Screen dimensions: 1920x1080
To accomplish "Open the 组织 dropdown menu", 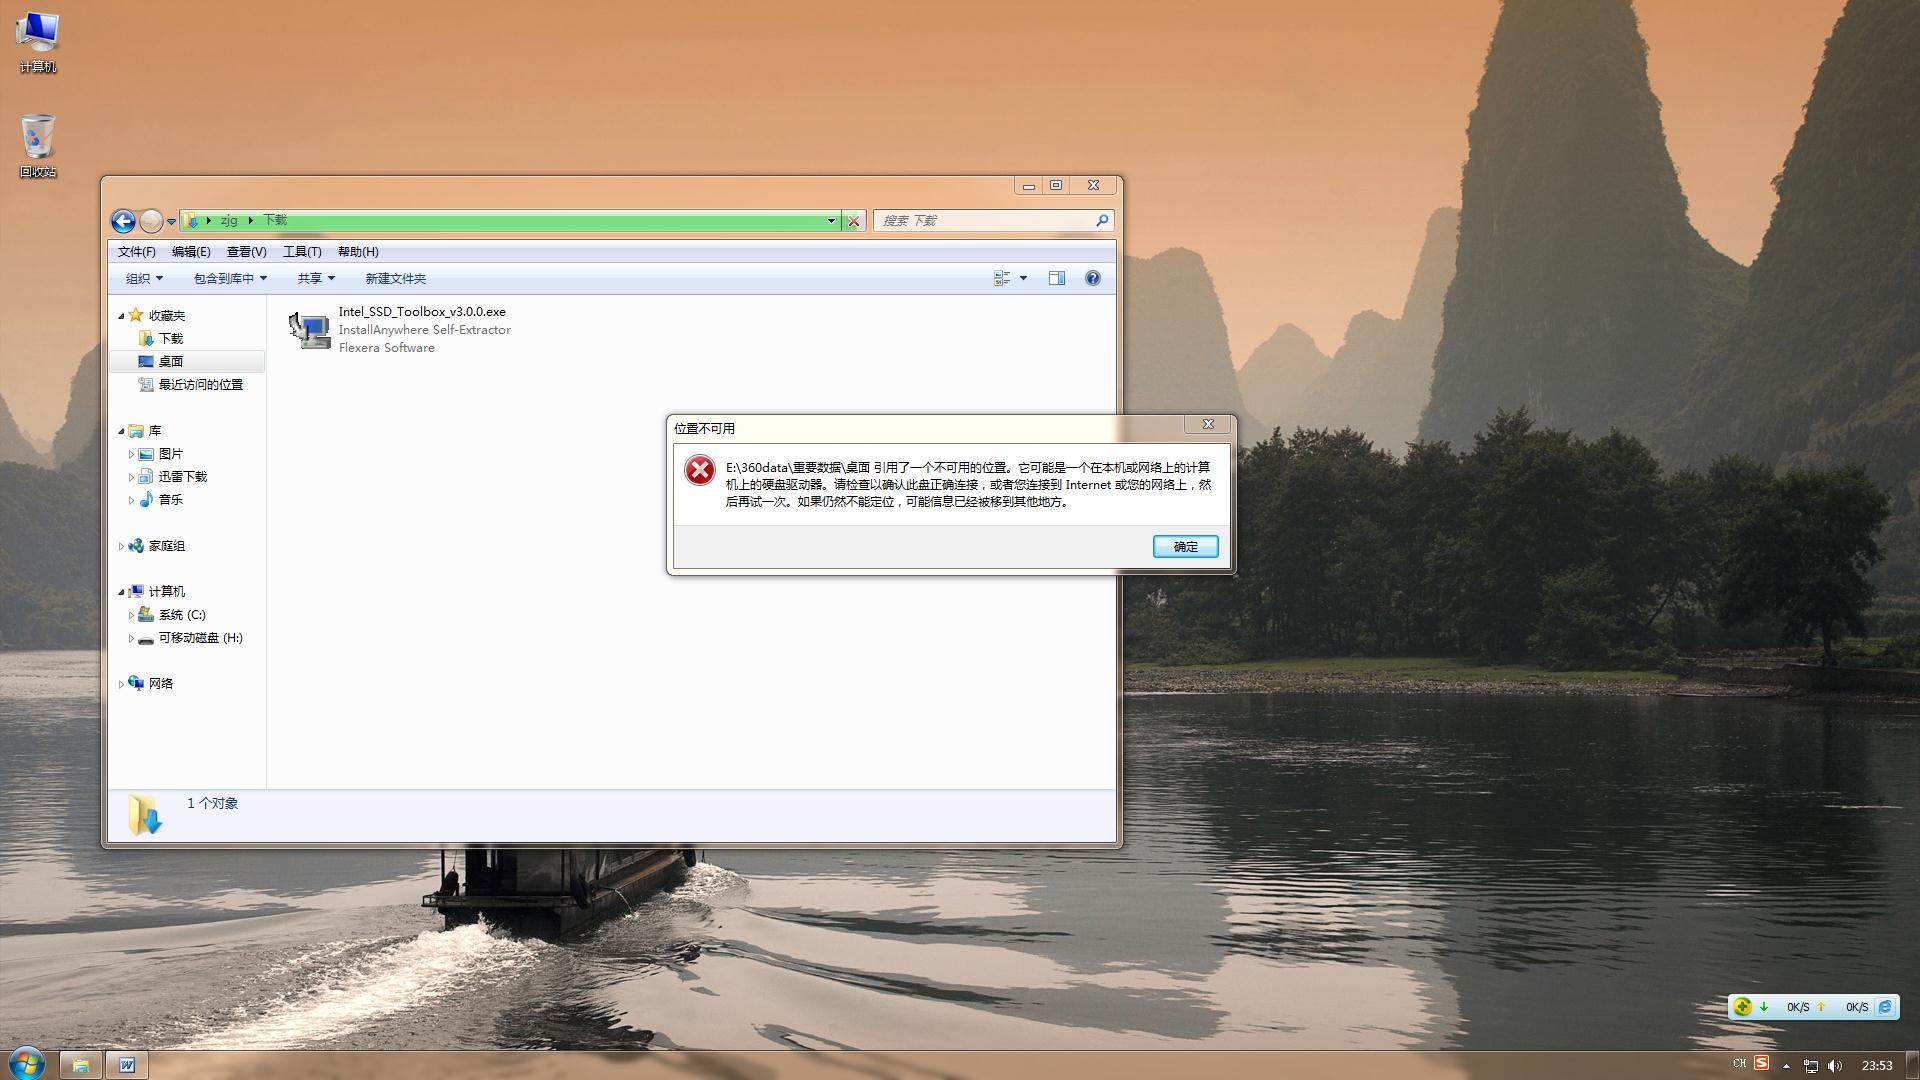I will click(x=144, y=279).
